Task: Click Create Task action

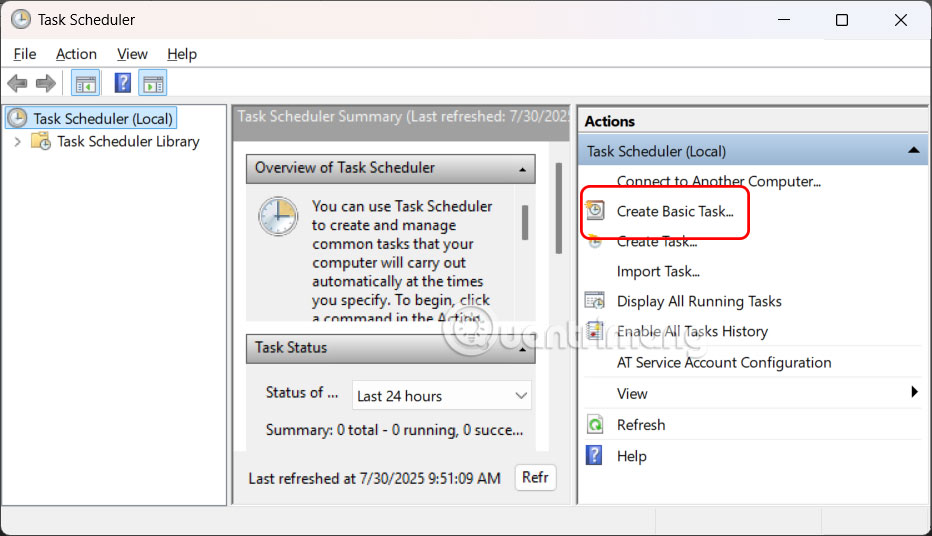Action: click(x=657, y=241)
